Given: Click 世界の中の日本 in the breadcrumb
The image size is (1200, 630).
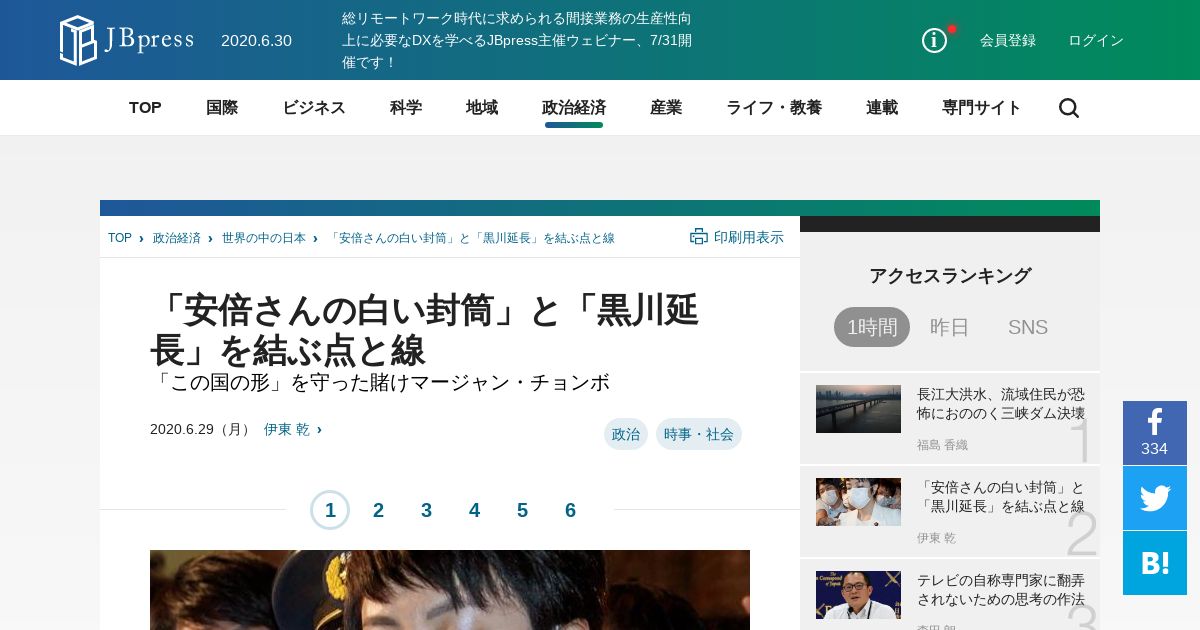Looking at the screenshot, I should tap(264, 238).
